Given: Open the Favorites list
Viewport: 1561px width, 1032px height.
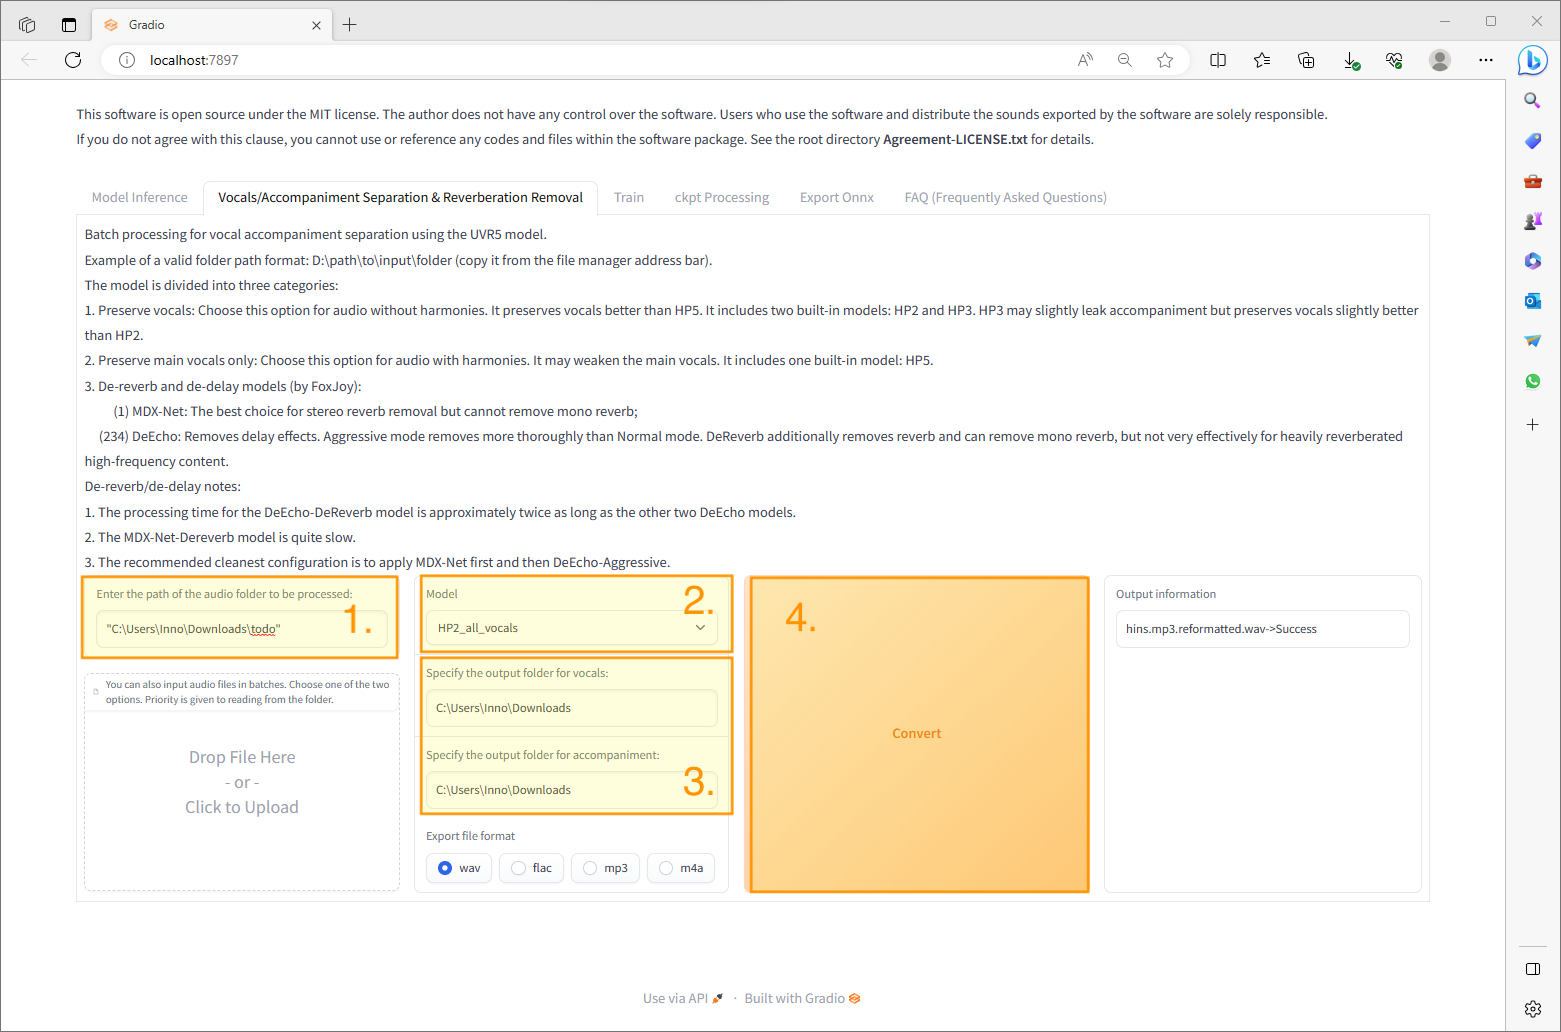Looking at the screenshot, I should [1262, 60].
